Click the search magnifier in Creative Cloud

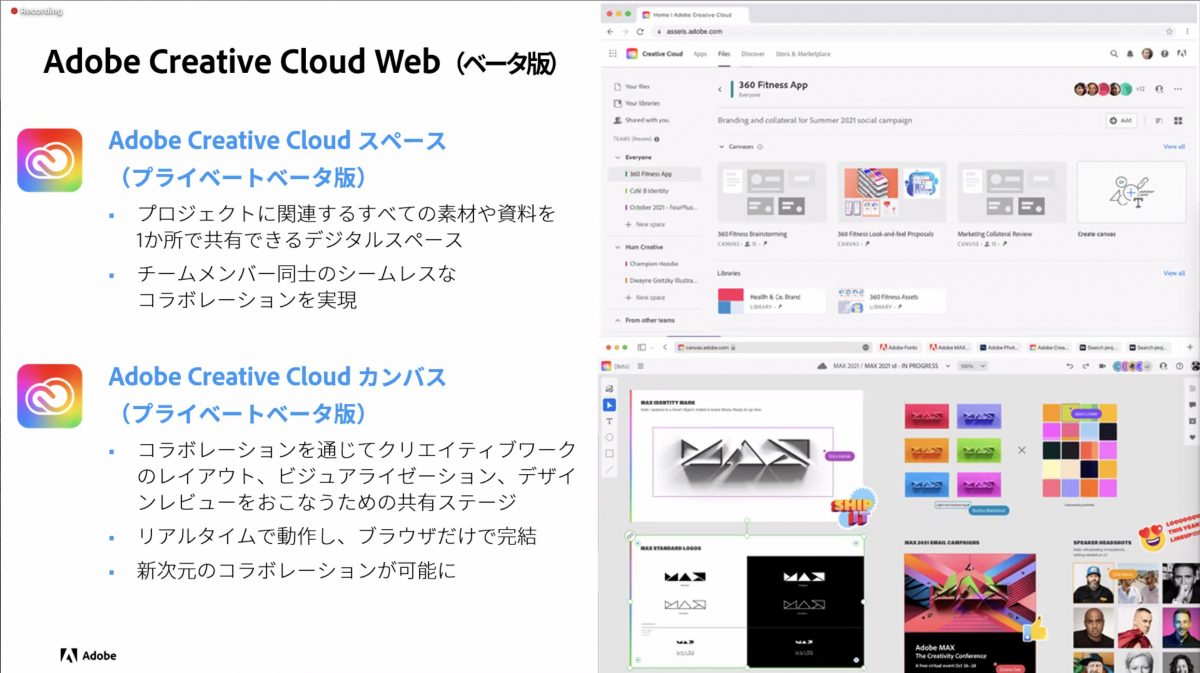click(x=1114, y=54)
